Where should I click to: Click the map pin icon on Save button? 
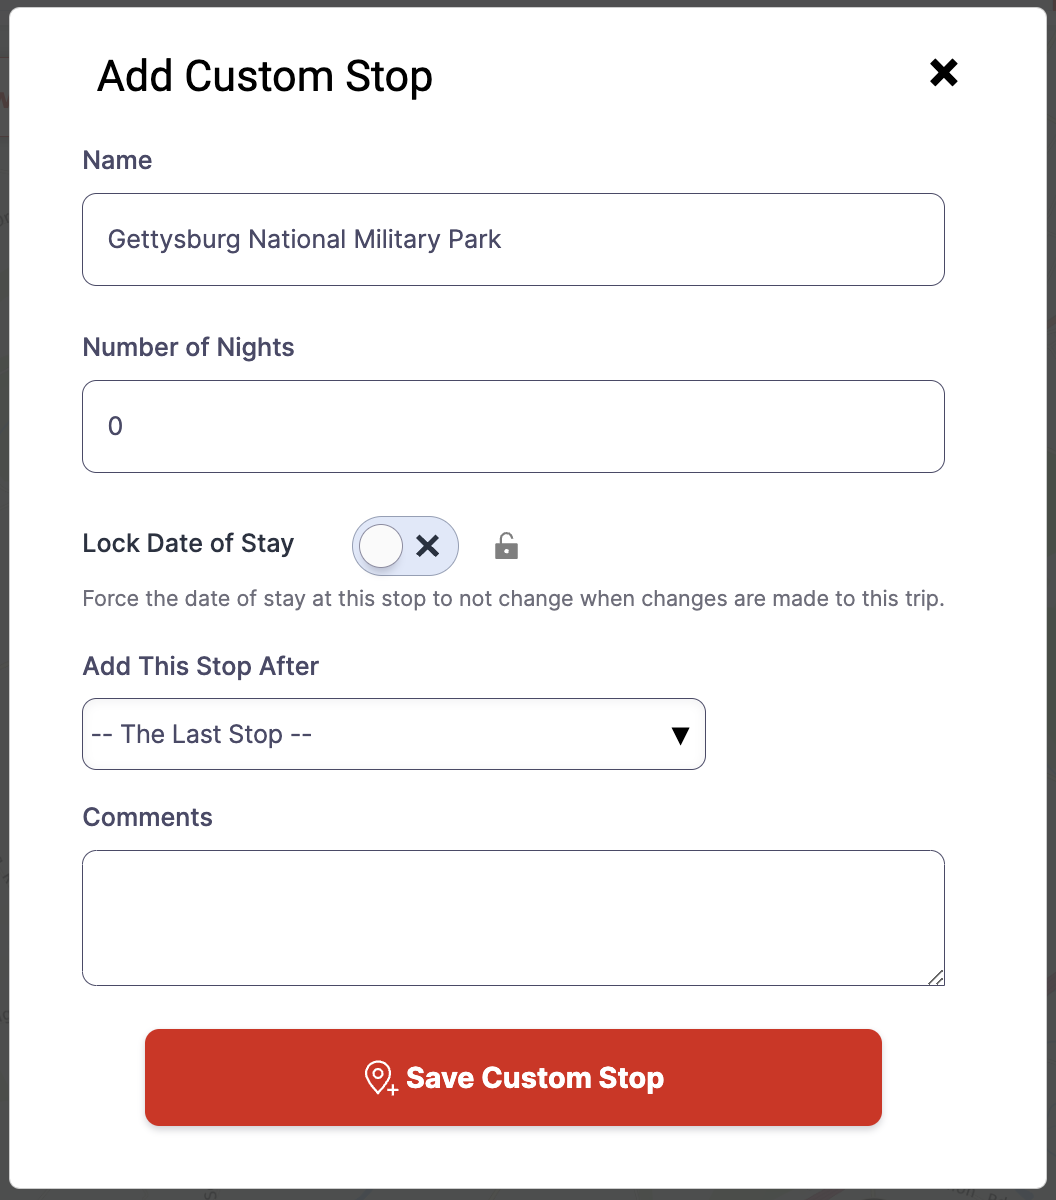coord(381,1078)
